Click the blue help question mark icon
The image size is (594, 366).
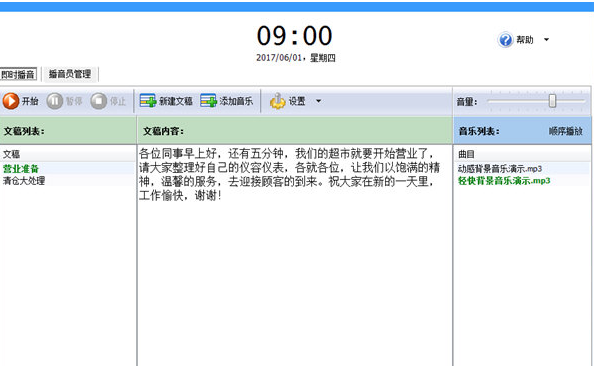click(505, 40)
